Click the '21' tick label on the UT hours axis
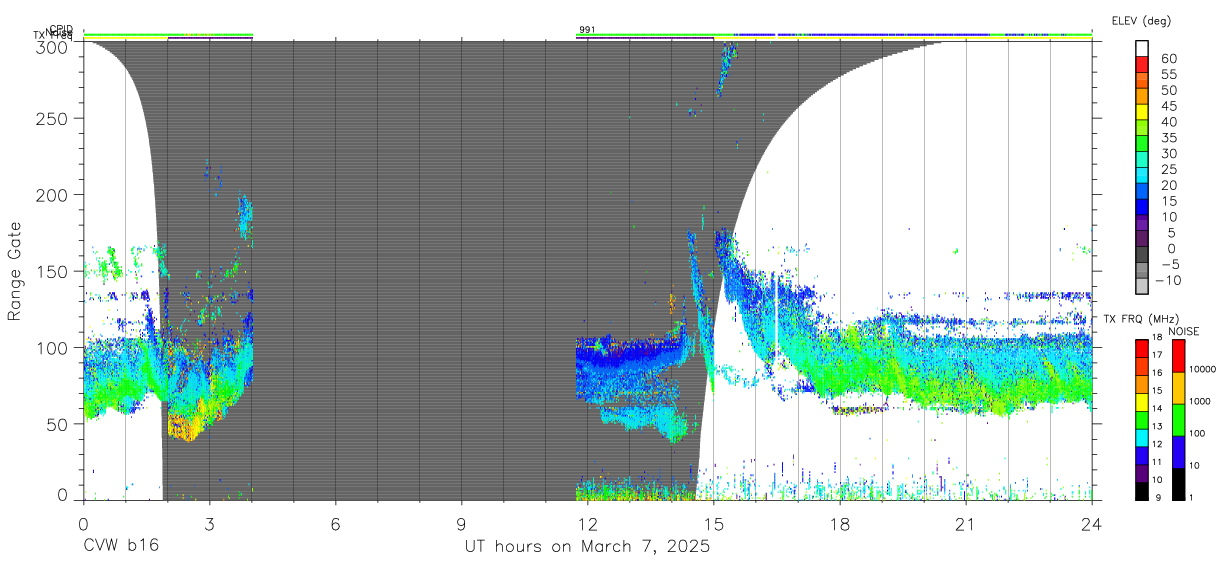Screen dimensions: 1228x567 (966, 523)
